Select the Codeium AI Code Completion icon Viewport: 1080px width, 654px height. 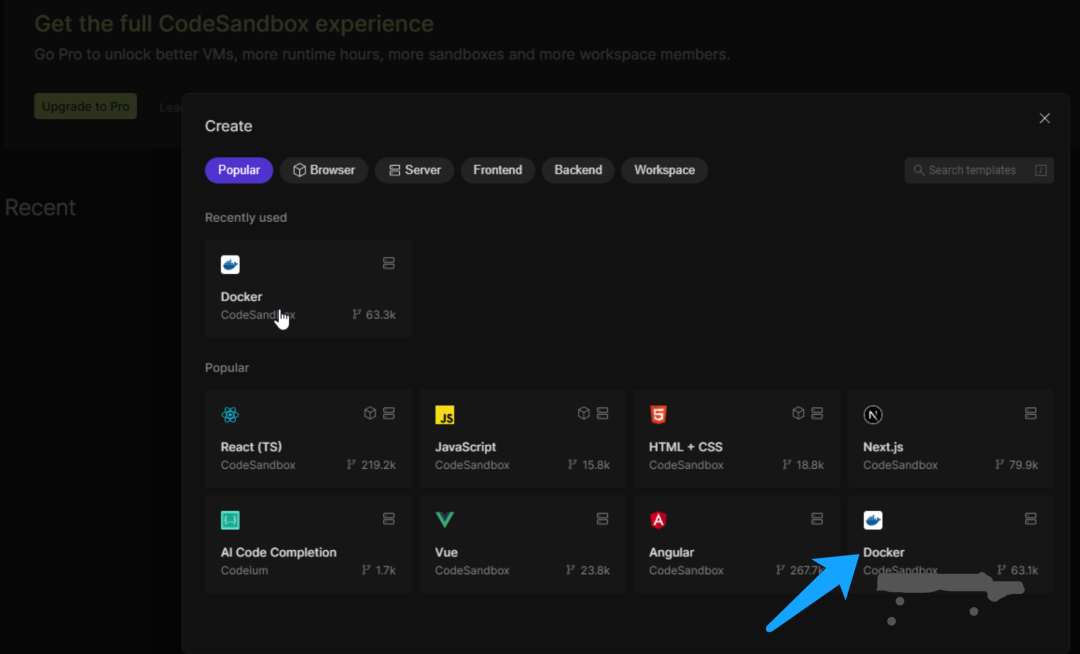[x=230, y=519]
